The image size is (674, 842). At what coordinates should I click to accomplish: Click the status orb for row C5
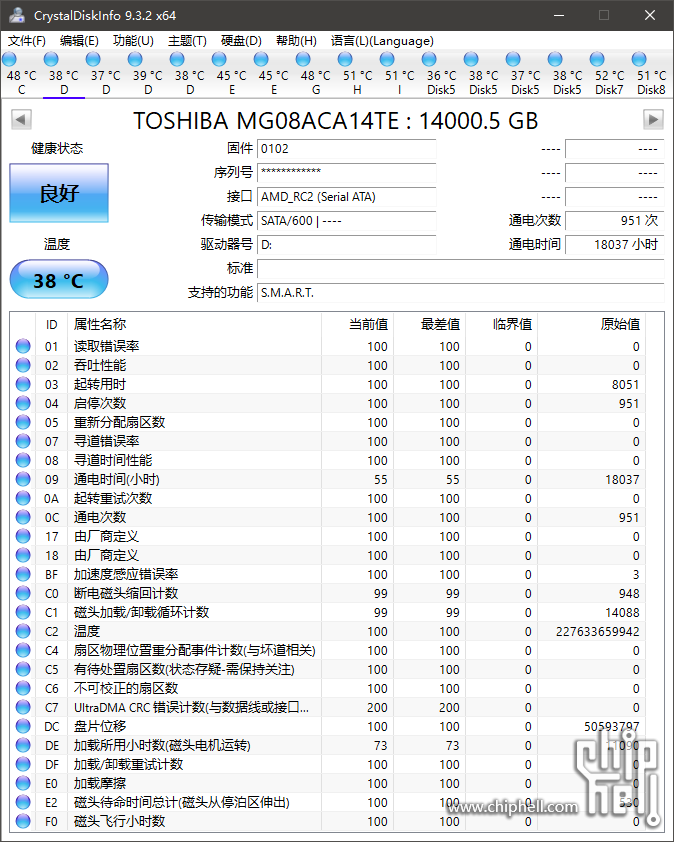[x=23, y=669]
